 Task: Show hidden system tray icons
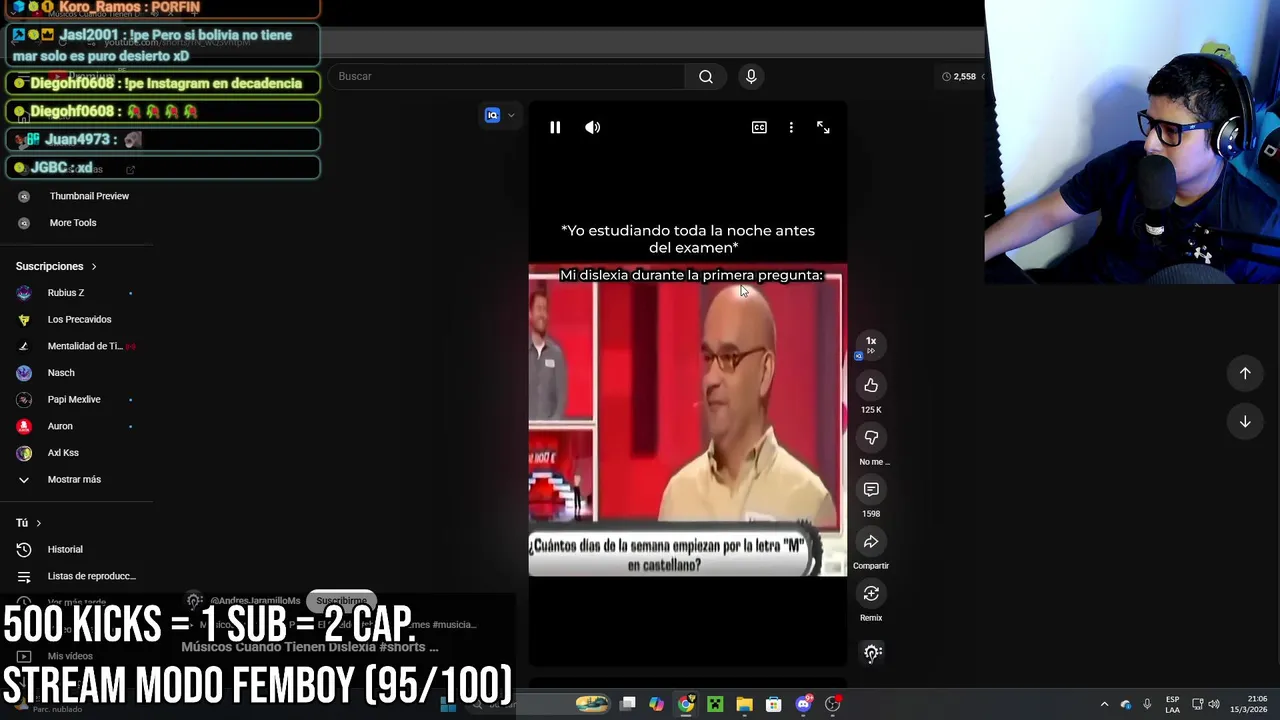(1104, 704)
